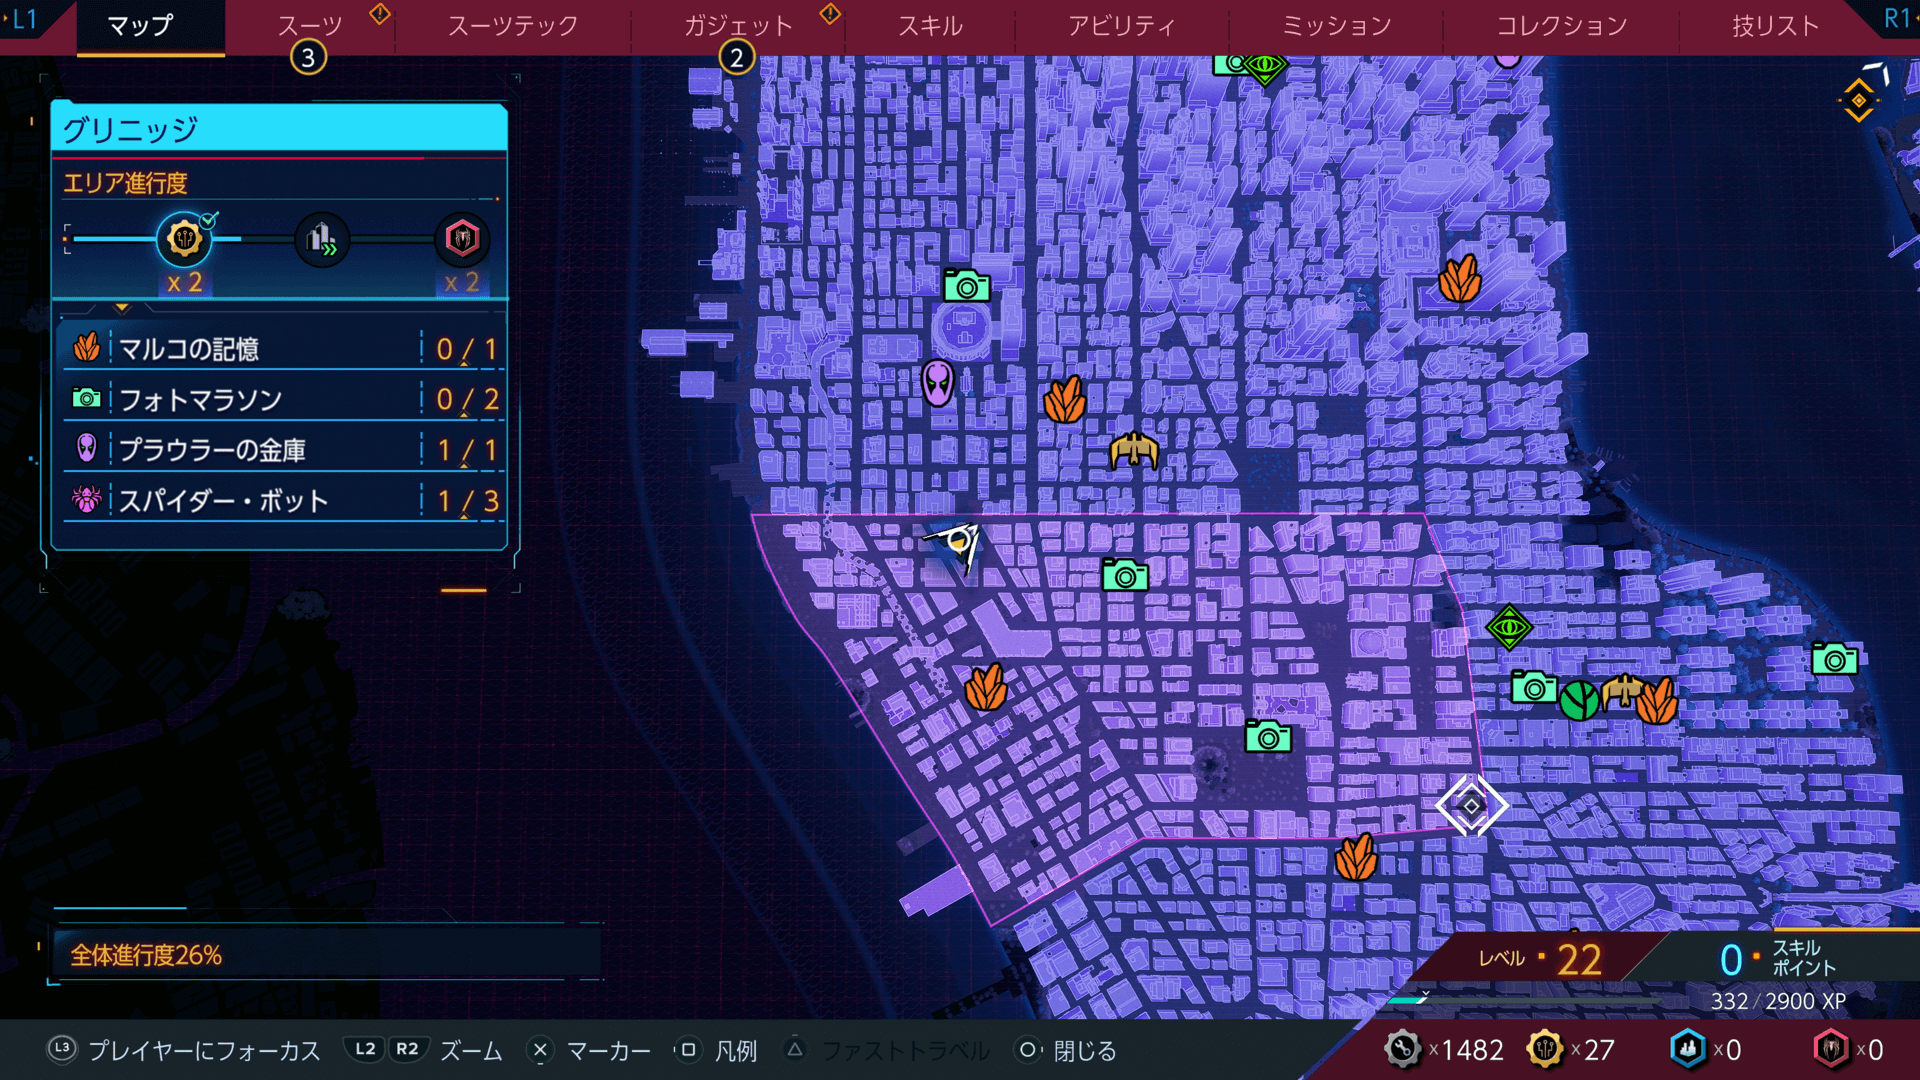The image size is (1920, 1080).
Task: Select the フォトマラソン collectible row
Action: [x=280, y=400]
